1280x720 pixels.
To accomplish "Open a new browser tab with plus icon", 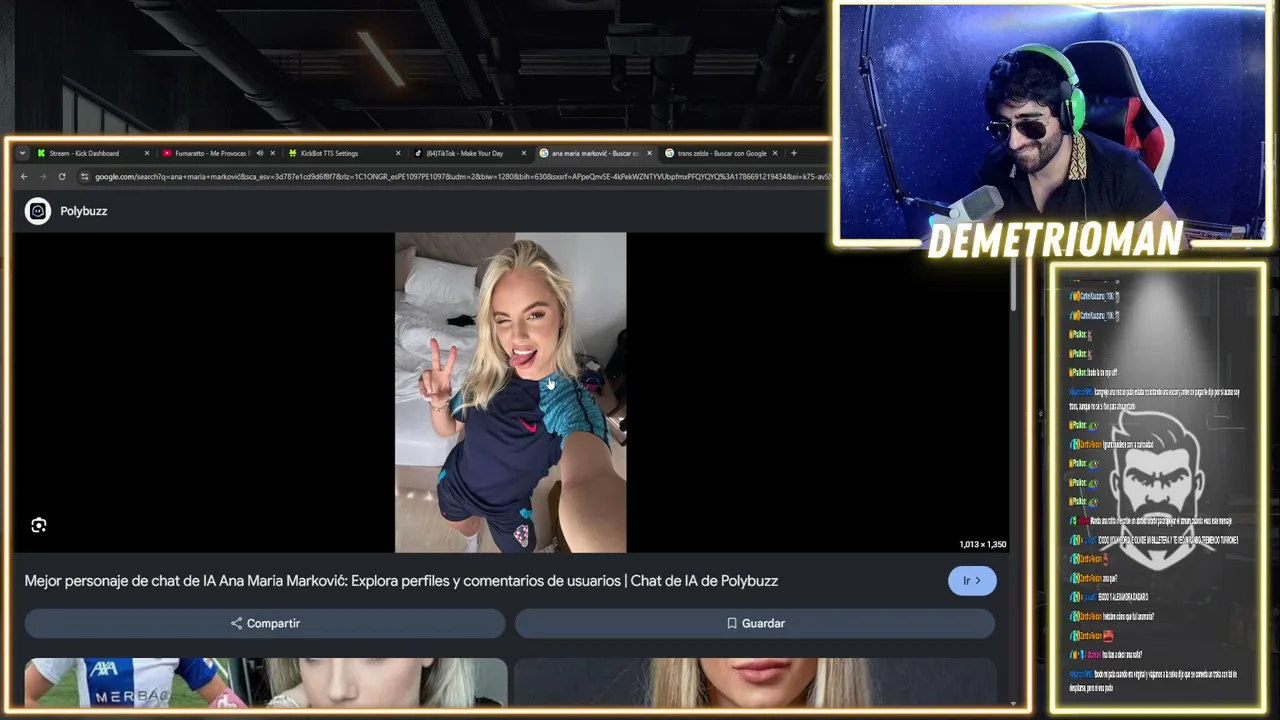I will (x=794, y=153).
